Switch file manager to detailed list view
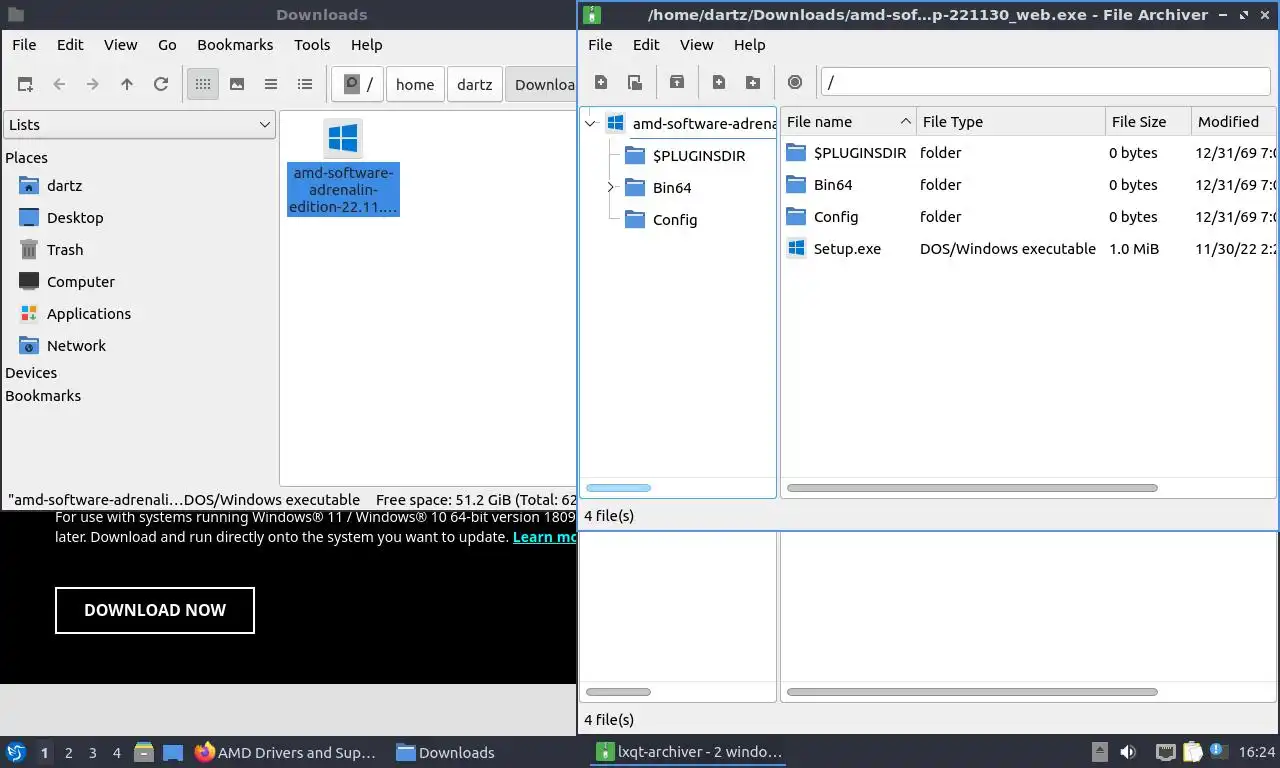The height and width of the screenshot is (768, 1280). tap(305, 84)
